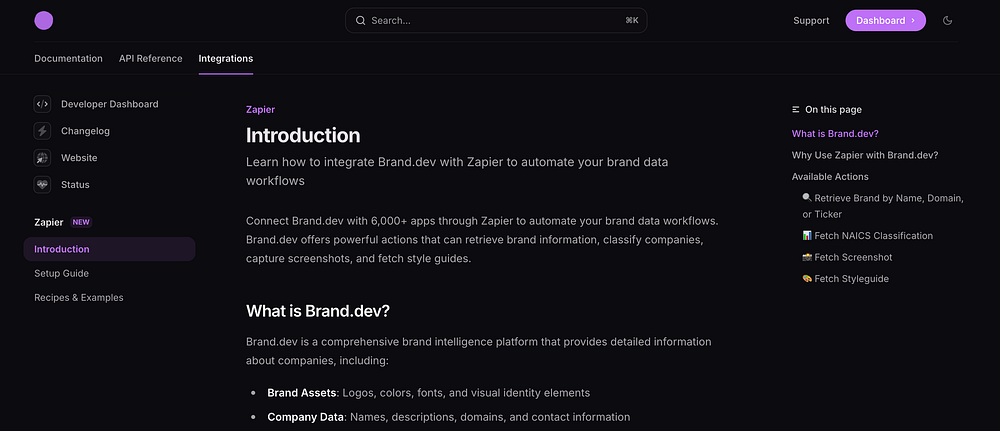This screenshot has height=431, width=1000.
Task: Click the Developer Dashboard code icon
Action: tap(42, 104)
